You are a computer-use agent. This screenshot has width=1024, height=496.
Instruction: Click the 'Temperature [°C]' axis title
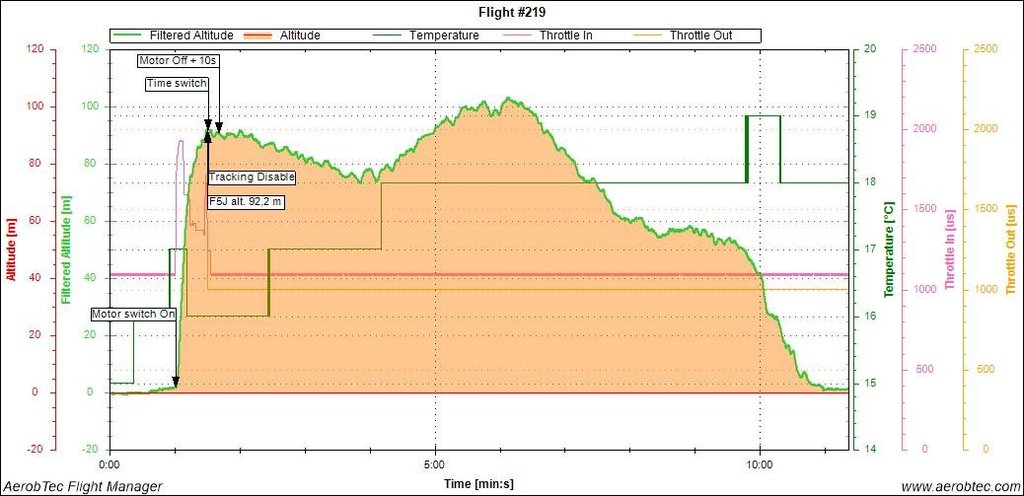[889, 248]
